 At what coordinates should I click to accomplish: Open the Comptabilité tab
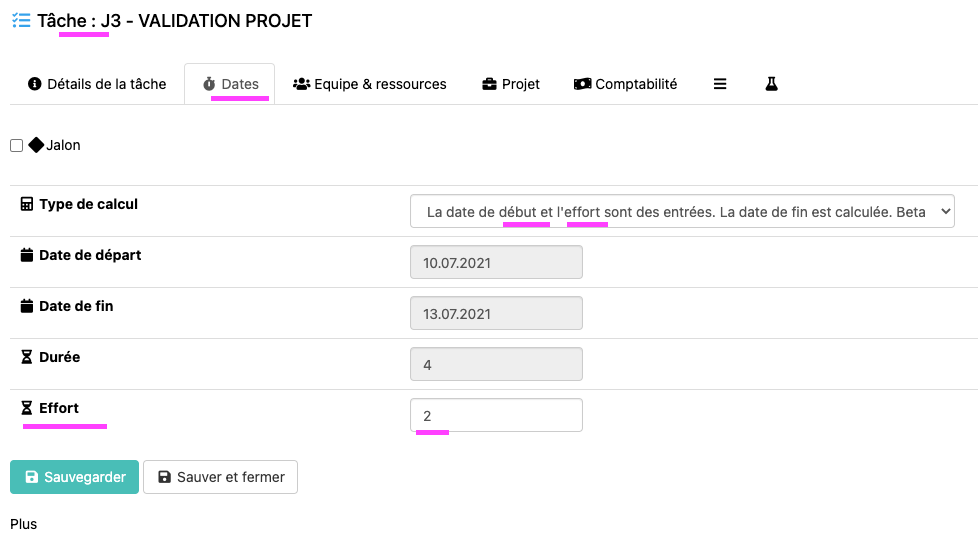[625, 84]
